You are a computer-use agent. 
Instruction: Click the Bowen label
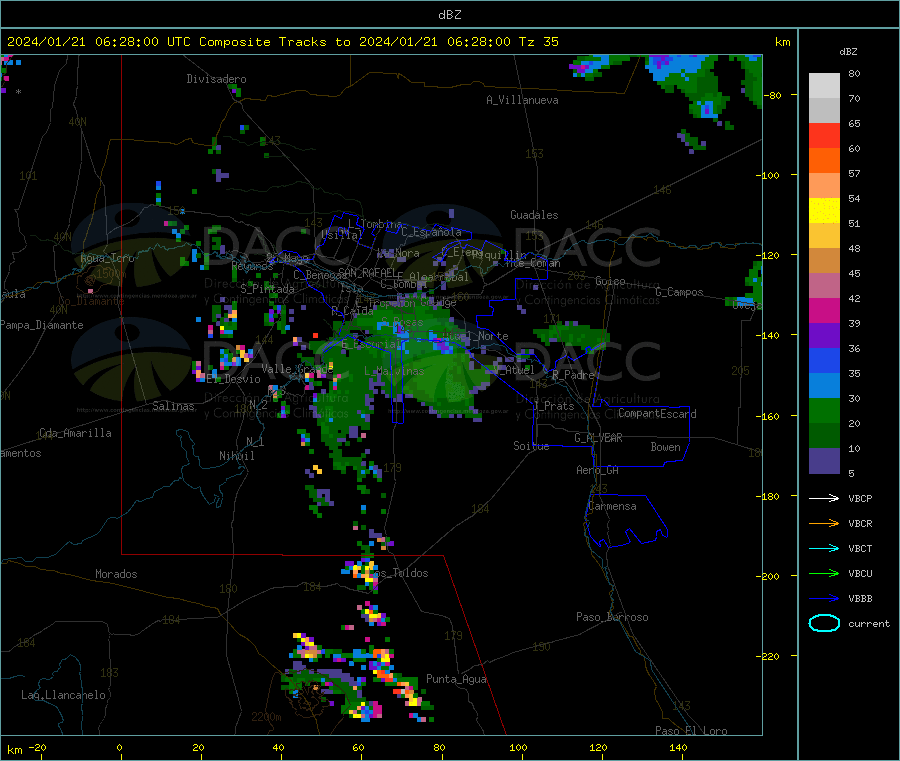[666, 447]
